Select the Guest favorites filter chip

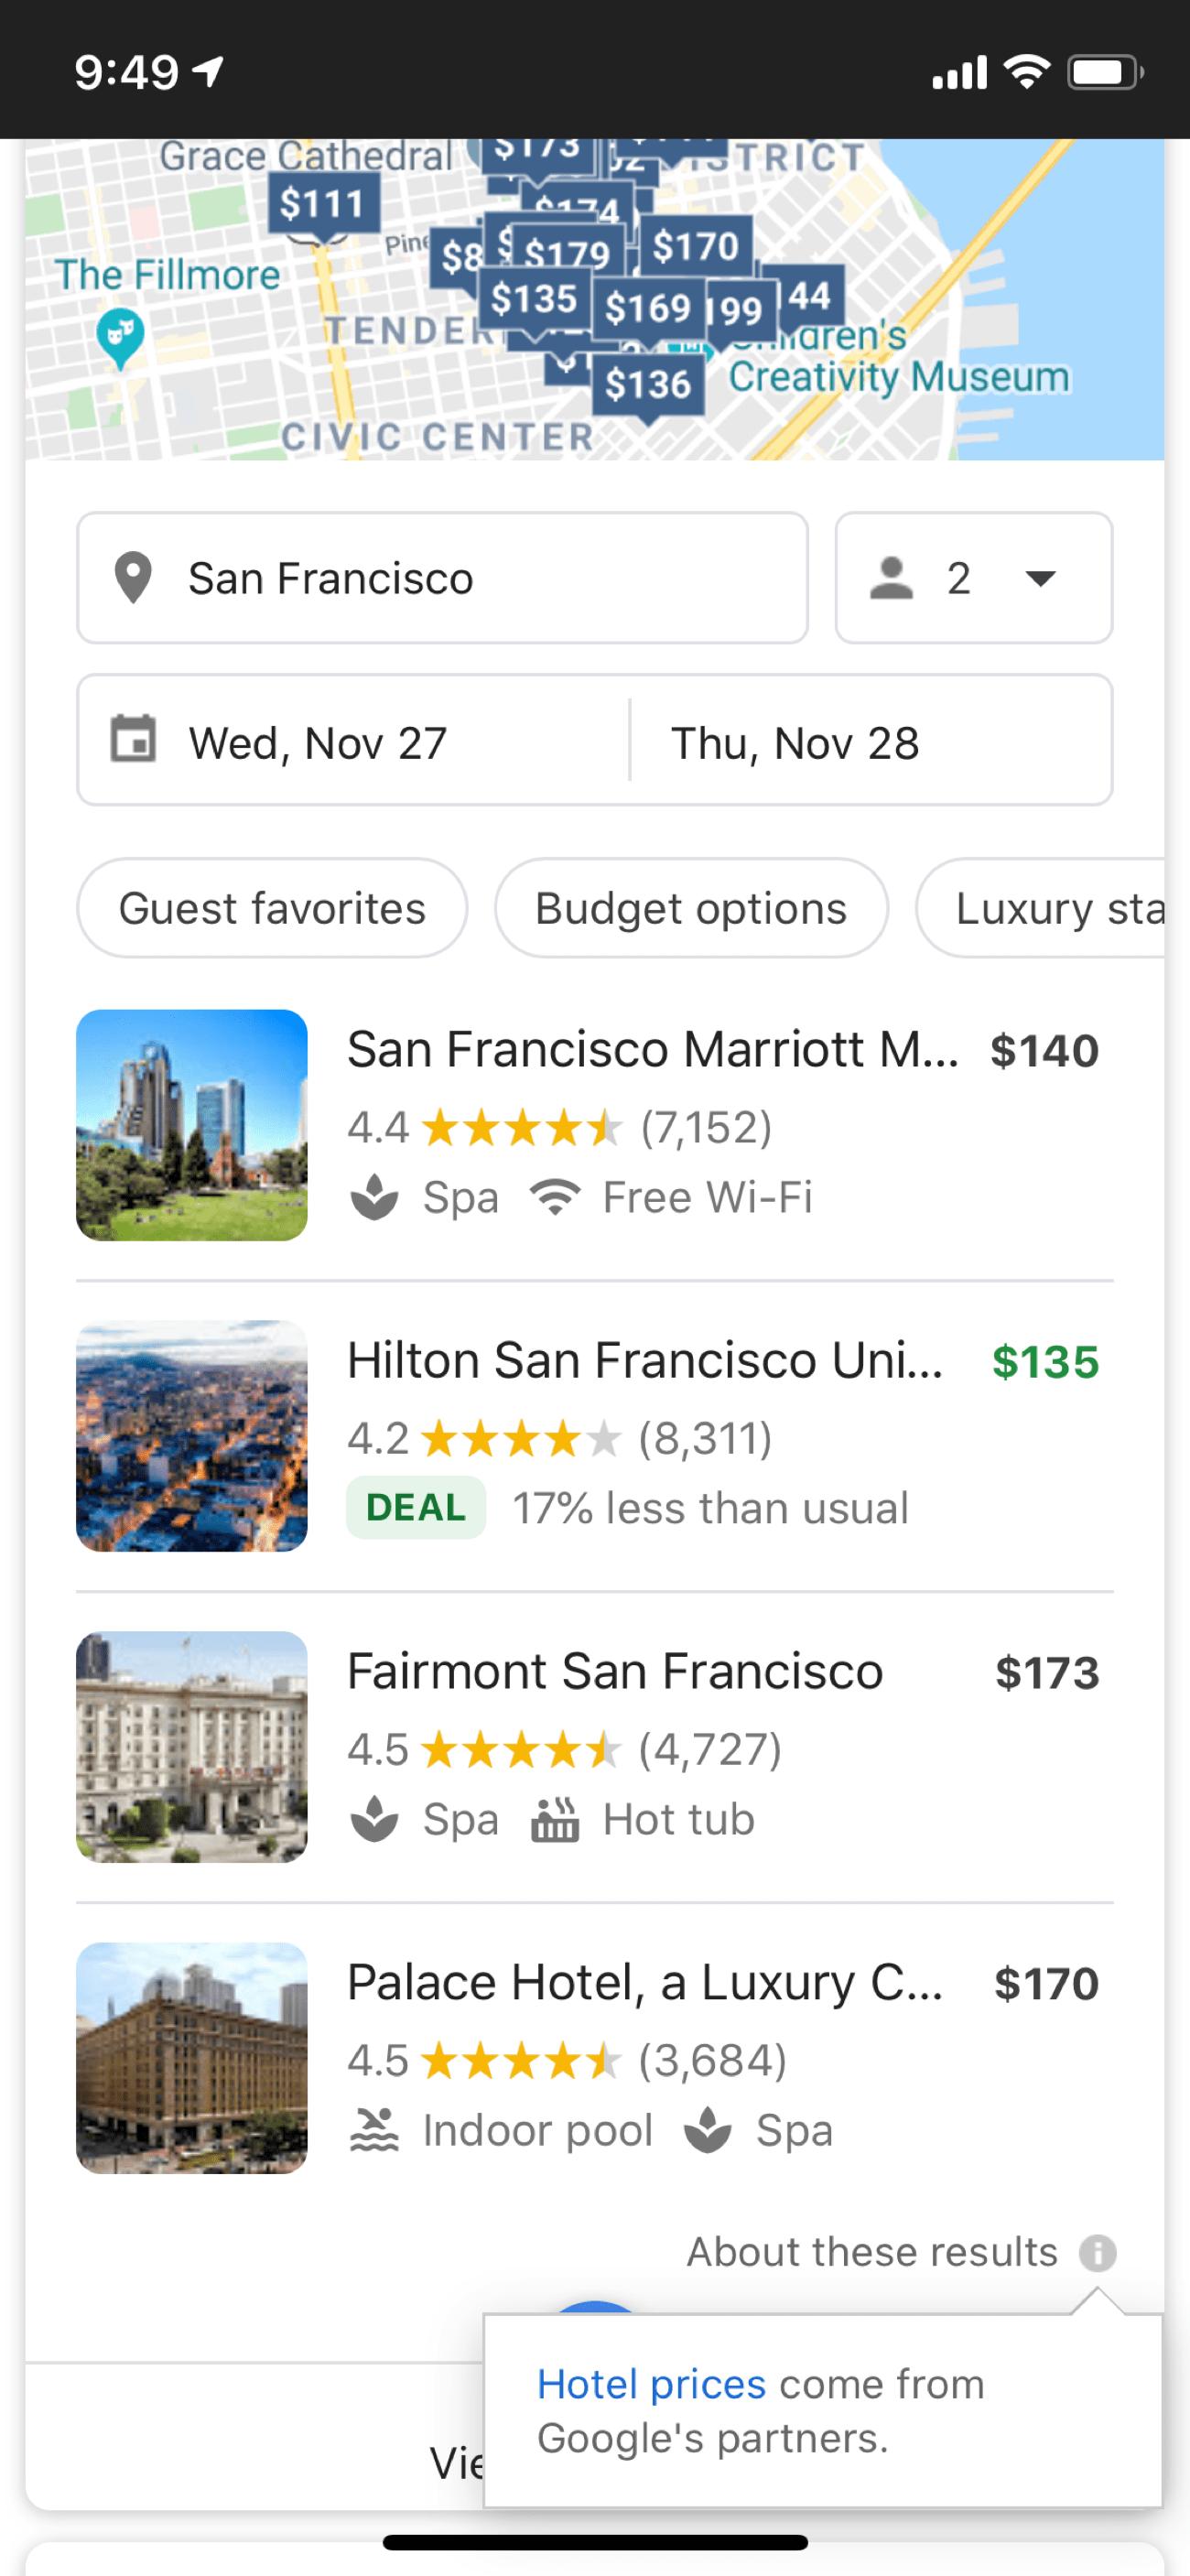[272, 908]
